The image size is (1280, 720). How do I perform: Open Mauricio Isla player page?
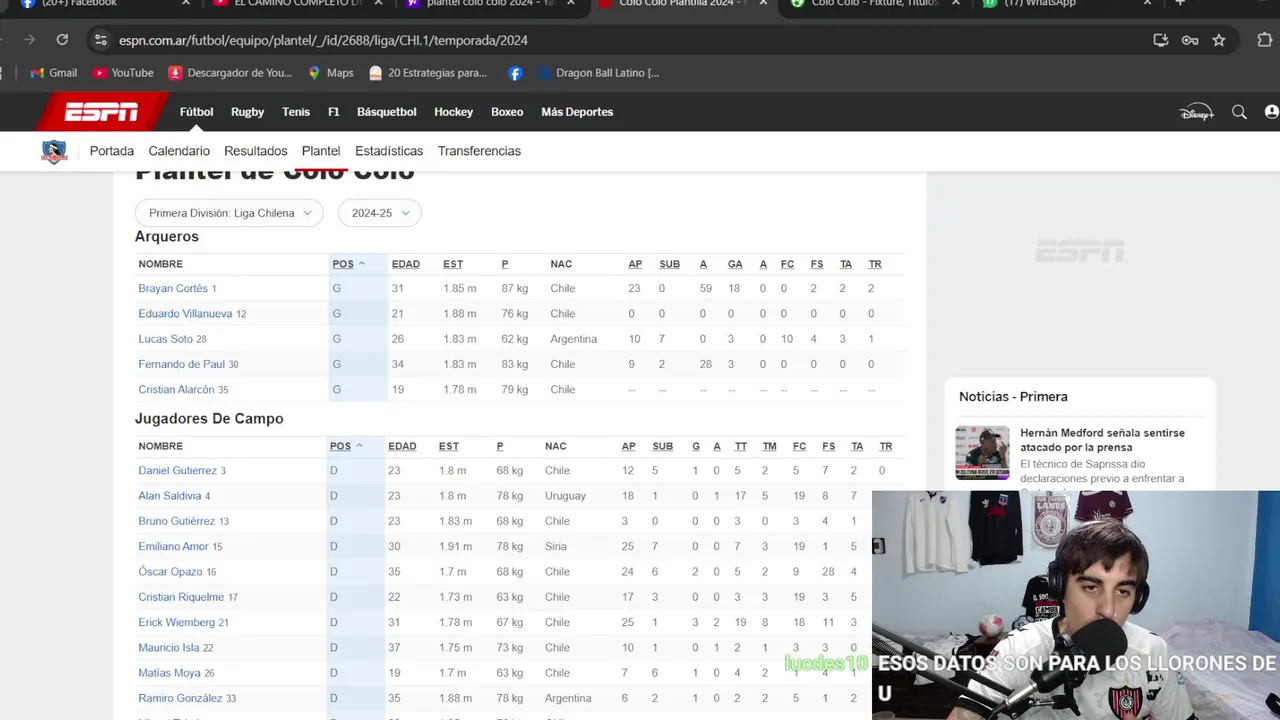169,647
